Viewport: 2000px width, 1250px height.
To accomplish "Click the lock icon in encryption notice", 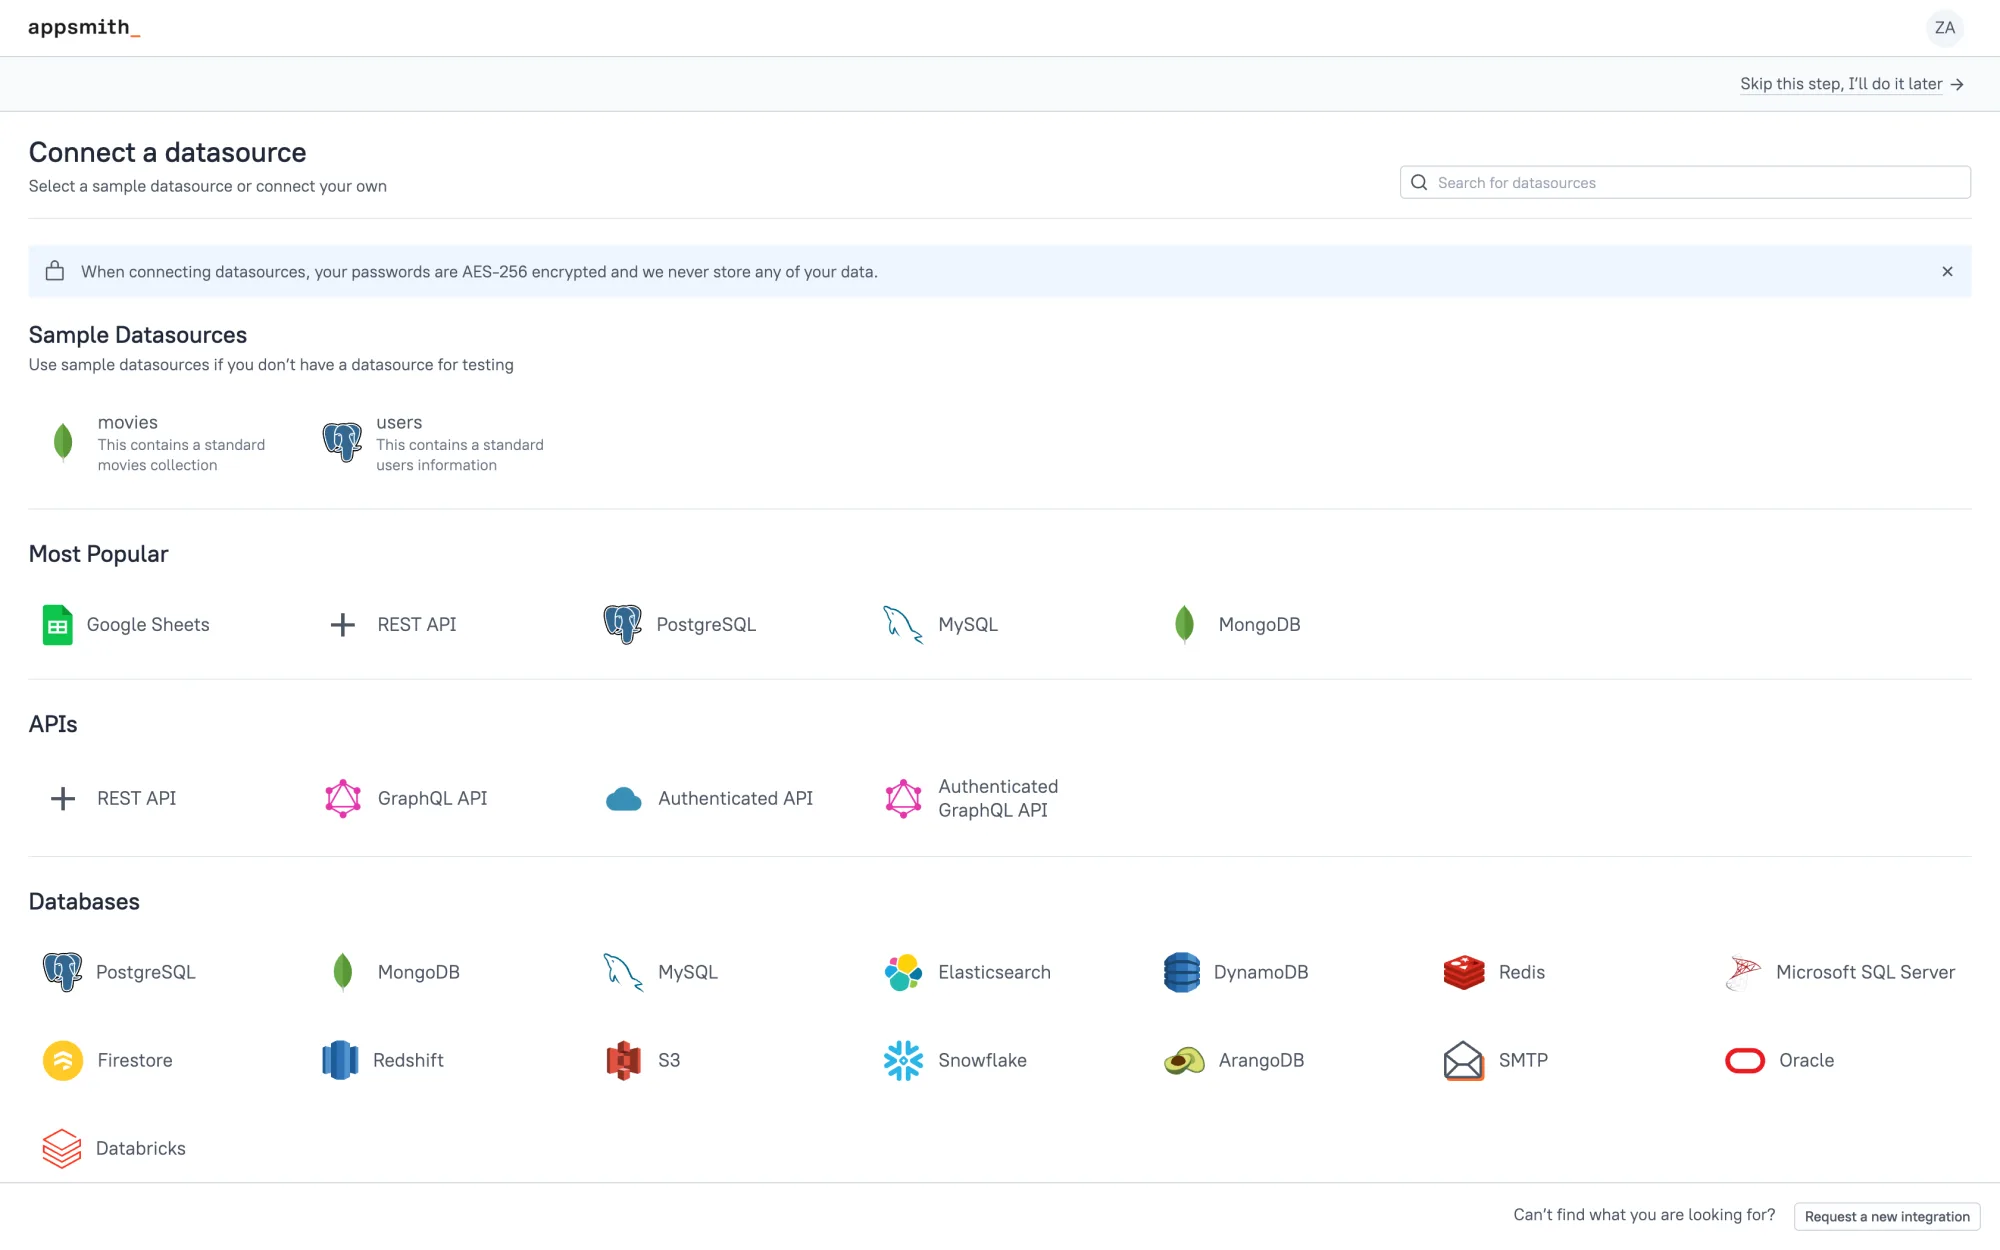I will (x=55, y=271).
